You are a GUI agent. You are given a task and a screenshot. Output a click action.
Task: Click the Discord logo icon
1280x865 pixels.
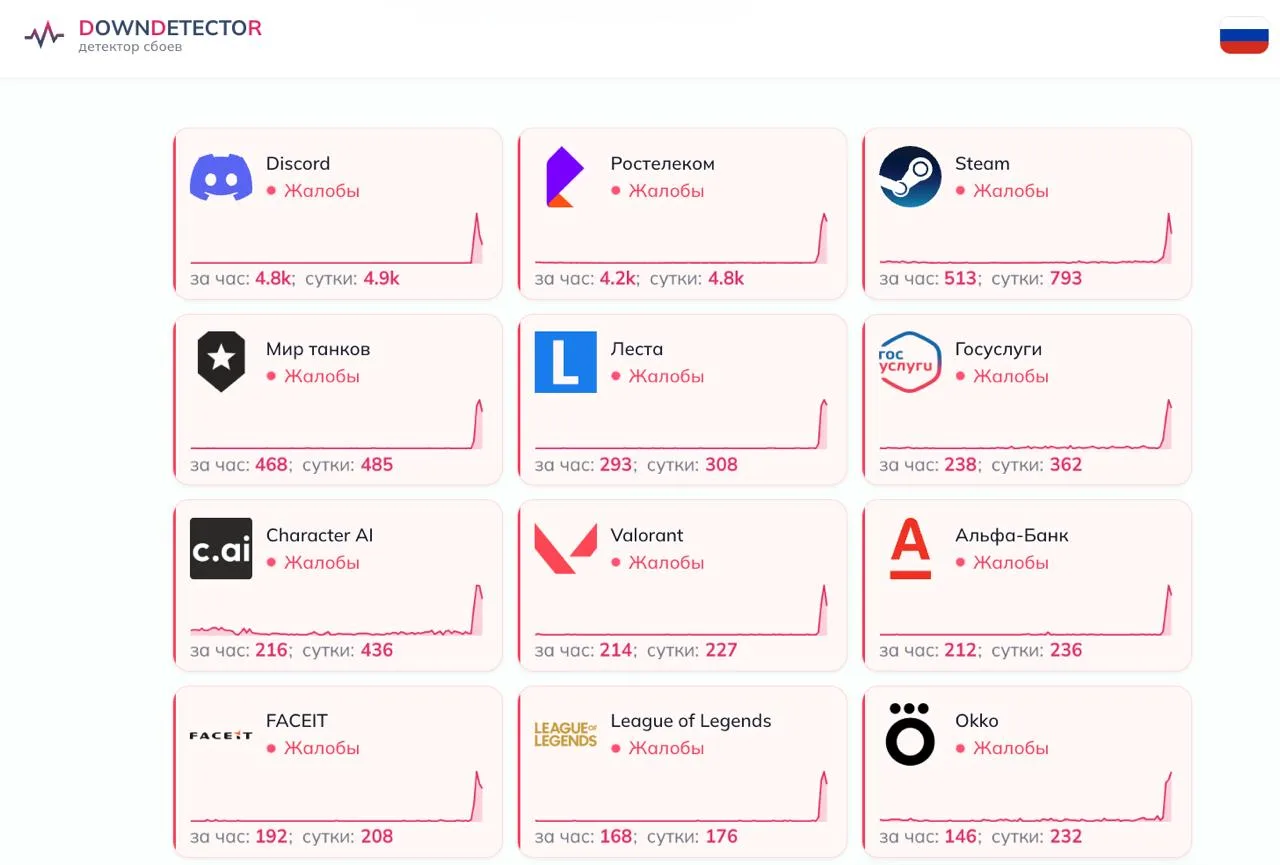pyautogui.click(x=221, y=177)
